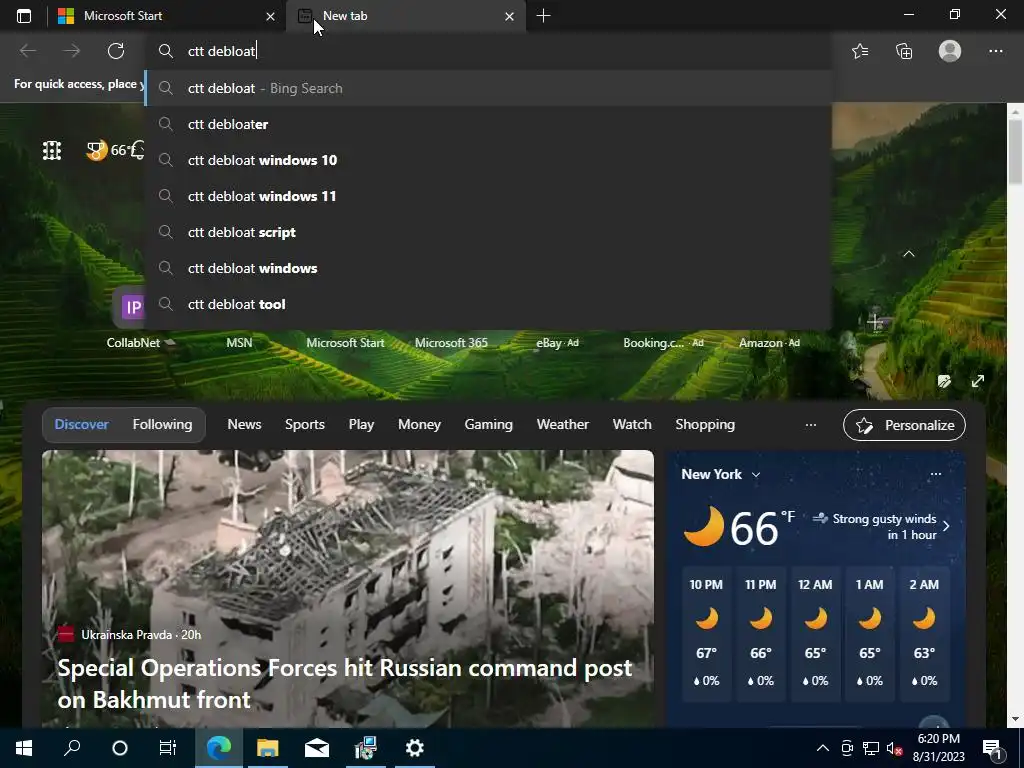Open the strong gusty winds alert arrow
1024x768 pixels.
(946, 526)
